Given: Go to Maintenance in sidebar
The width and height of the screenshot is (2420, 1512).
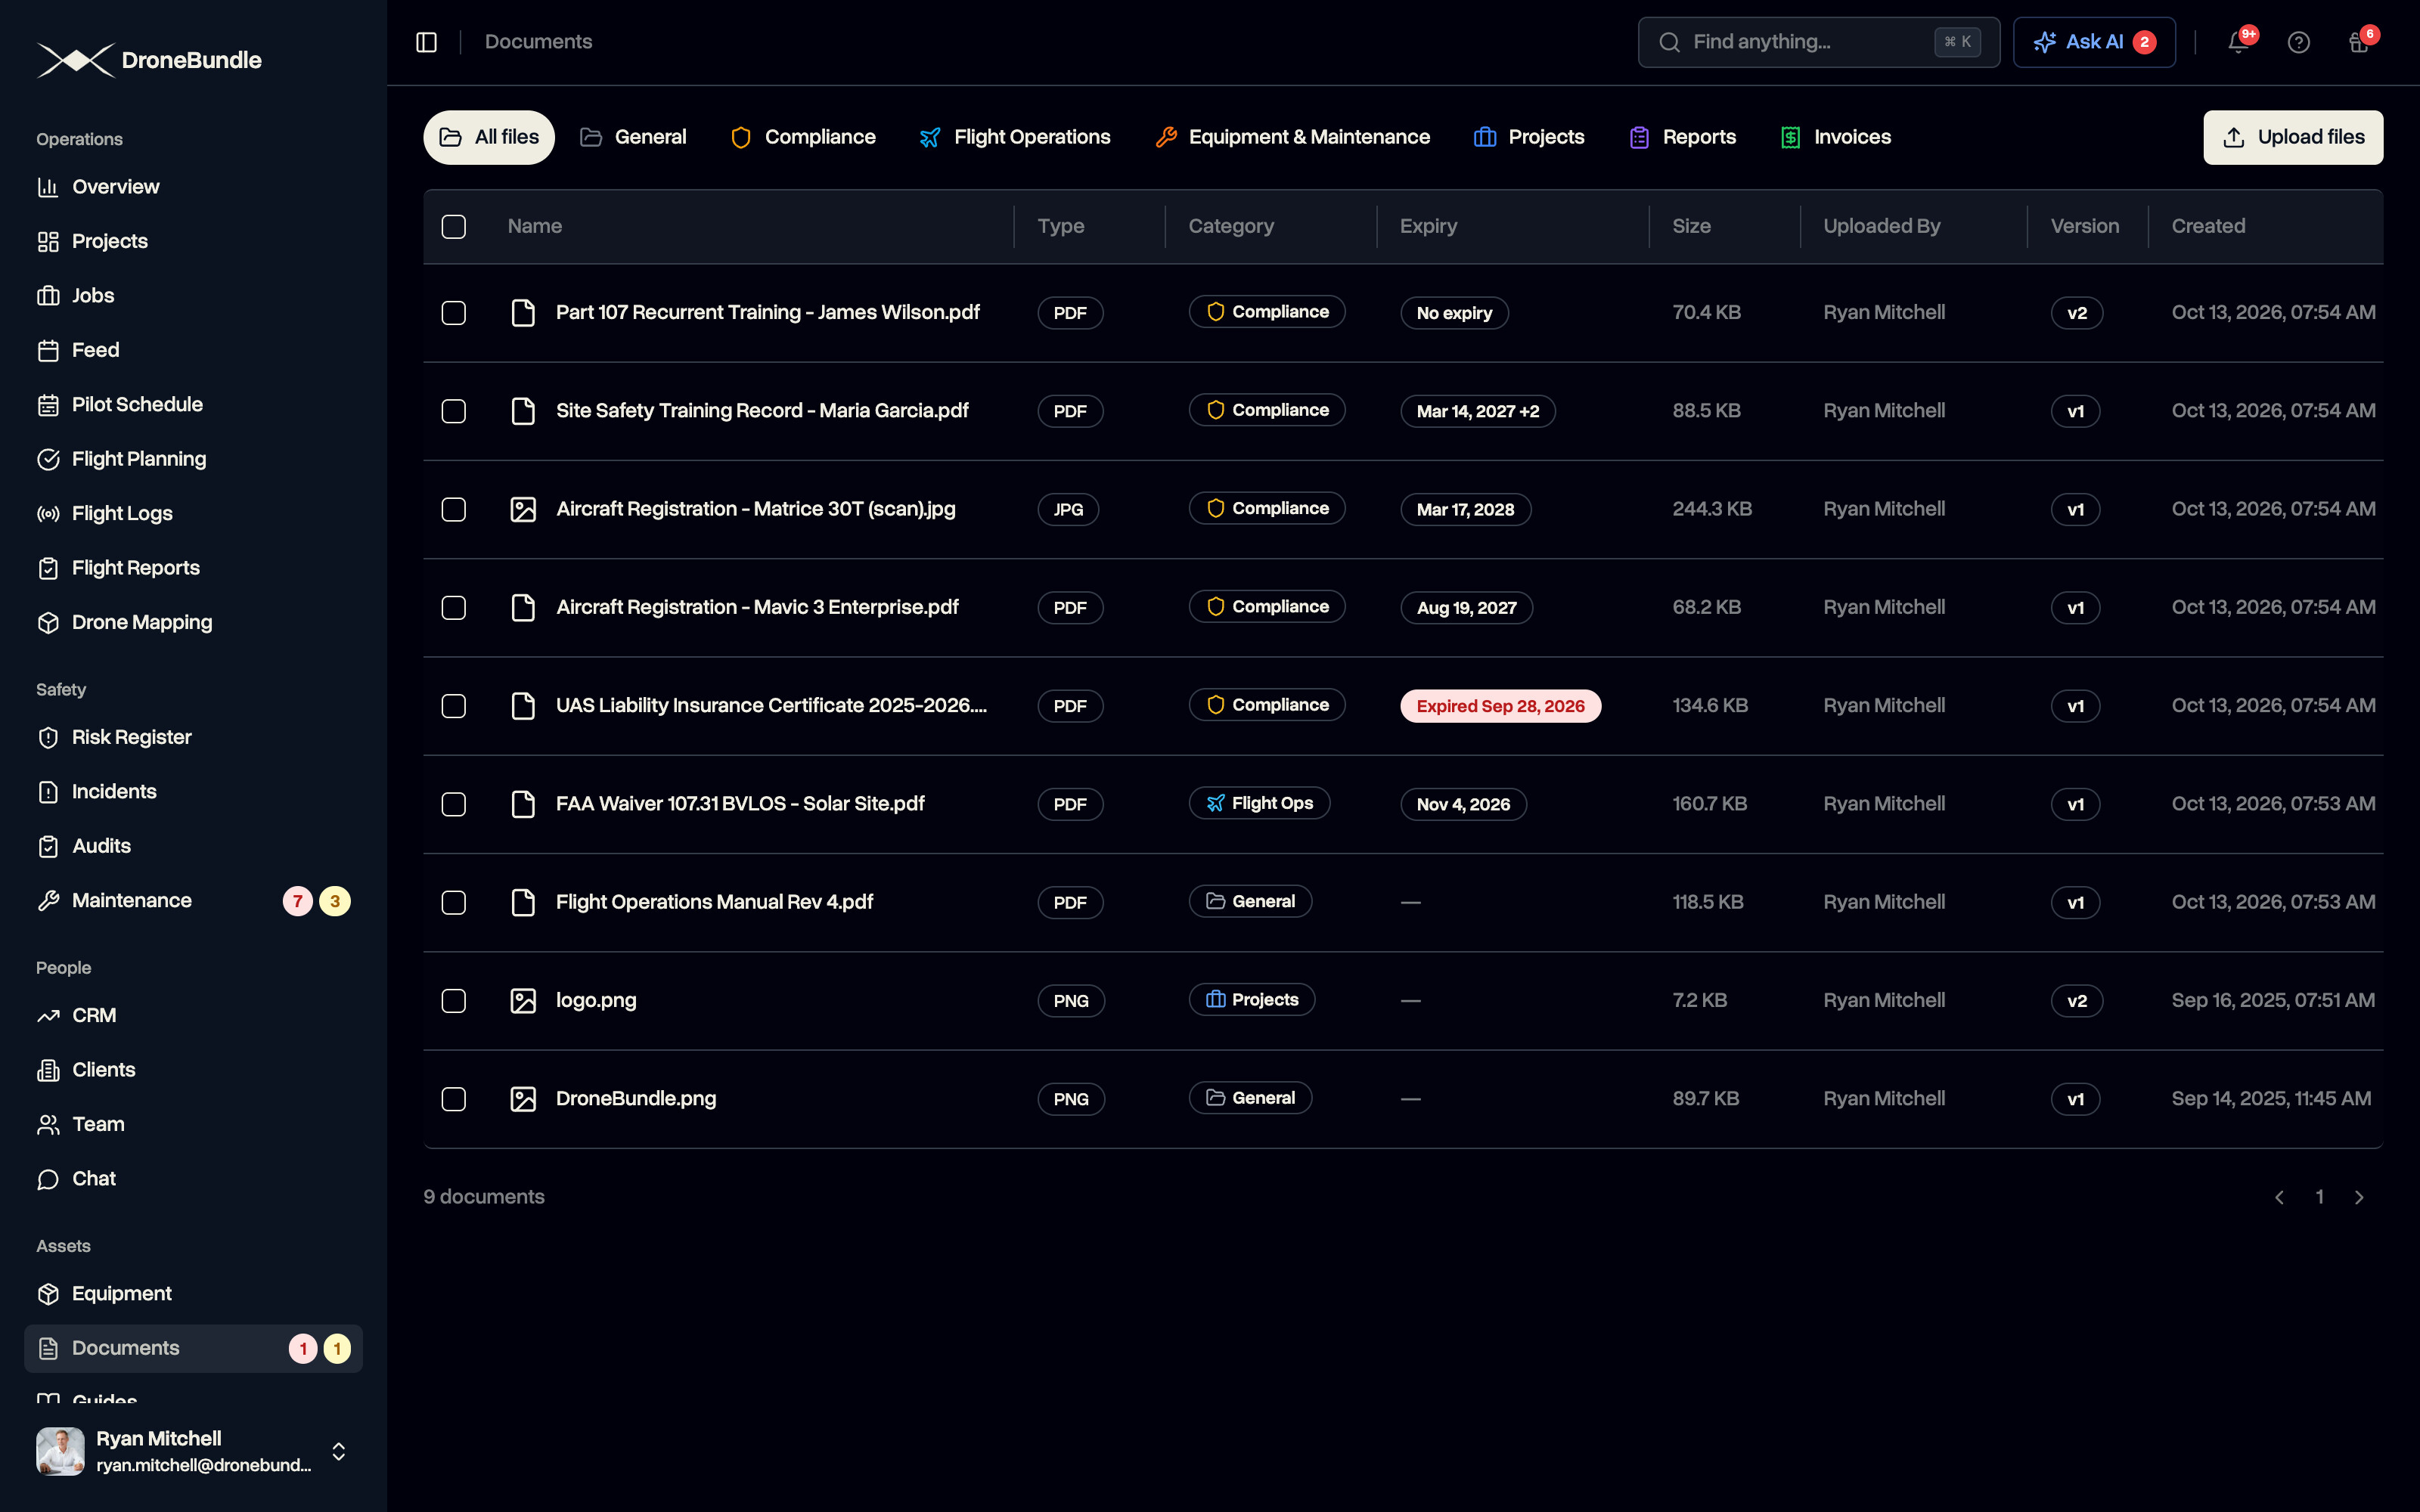Looking at the screenshot, I should click(x=193, y=900).
